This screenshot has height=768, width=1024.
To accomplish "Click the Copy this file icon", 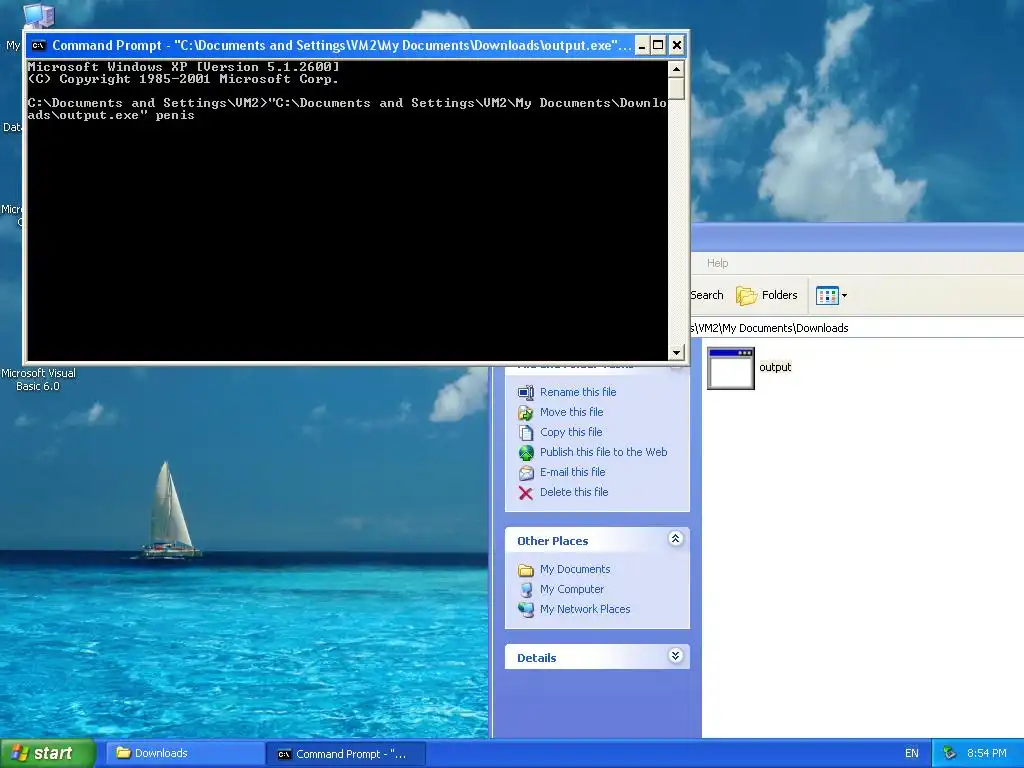I will 526,432.
